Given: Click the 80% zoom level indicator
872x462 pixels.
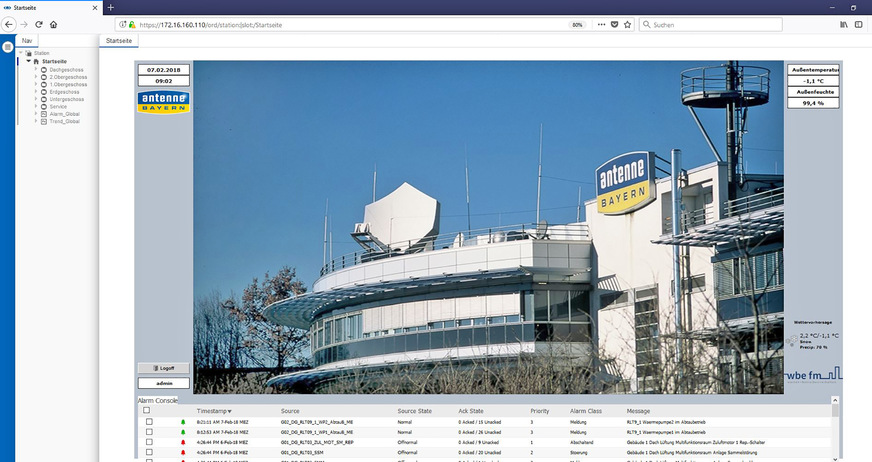Looking at the screenshot, I should [x=577, y=25].
